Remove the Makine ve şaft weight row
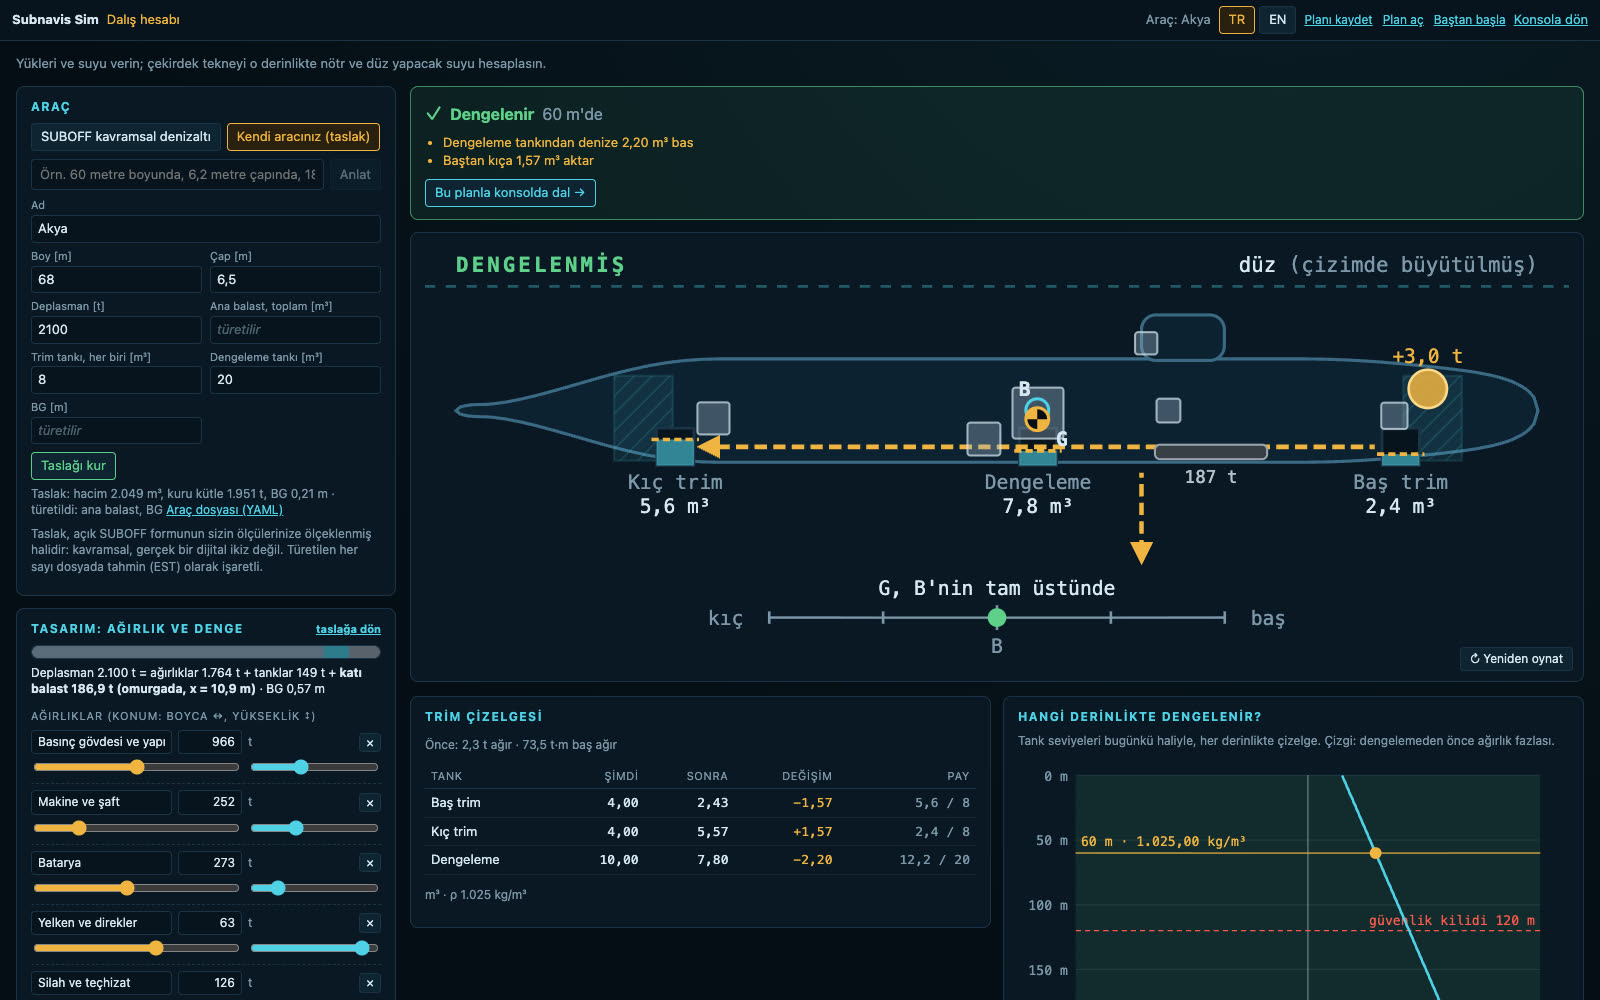 (370, 802)
